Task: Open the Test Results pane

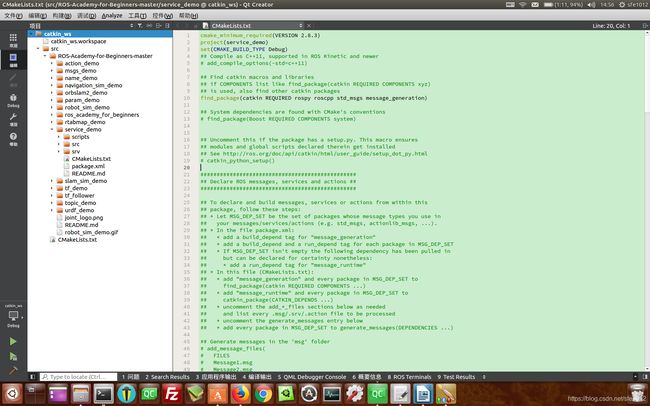Action: (456, 377)
